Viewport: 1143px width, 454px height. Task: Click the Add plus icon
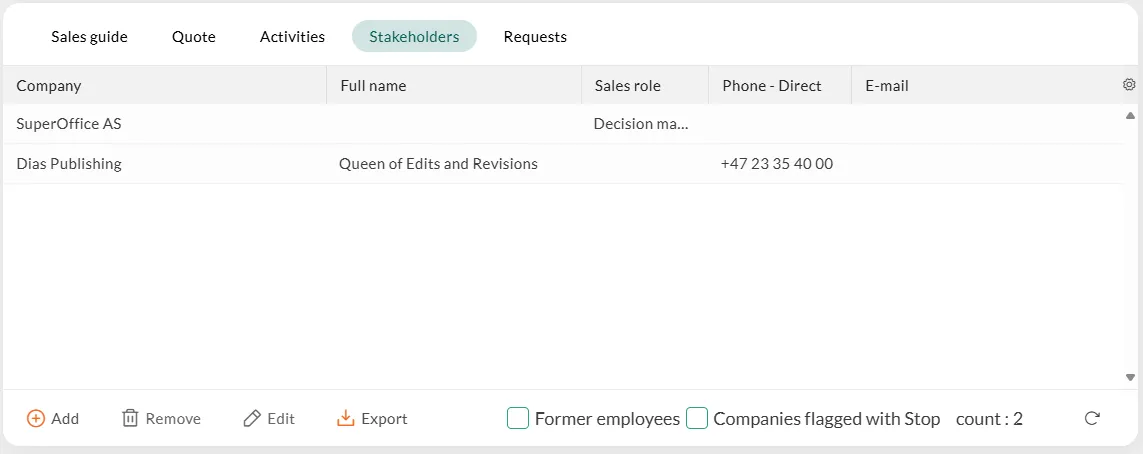[36, 419]
